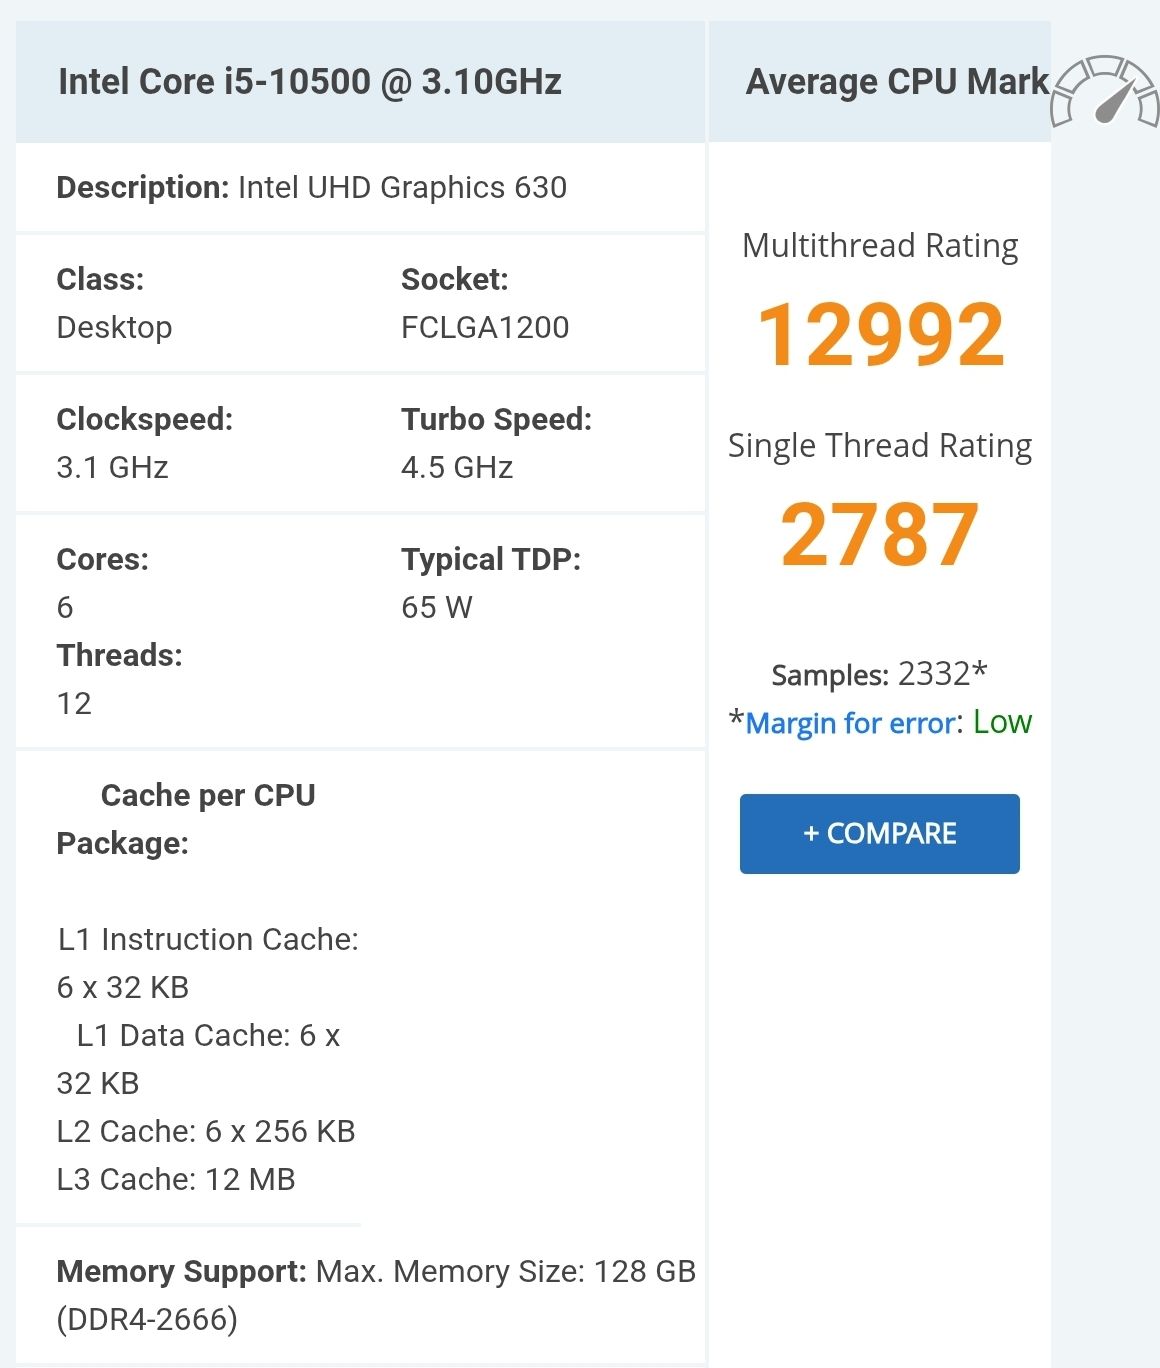Click the Threads value 12
Viewport: 1160px width, 1368px height.
[x=74, y=703]
